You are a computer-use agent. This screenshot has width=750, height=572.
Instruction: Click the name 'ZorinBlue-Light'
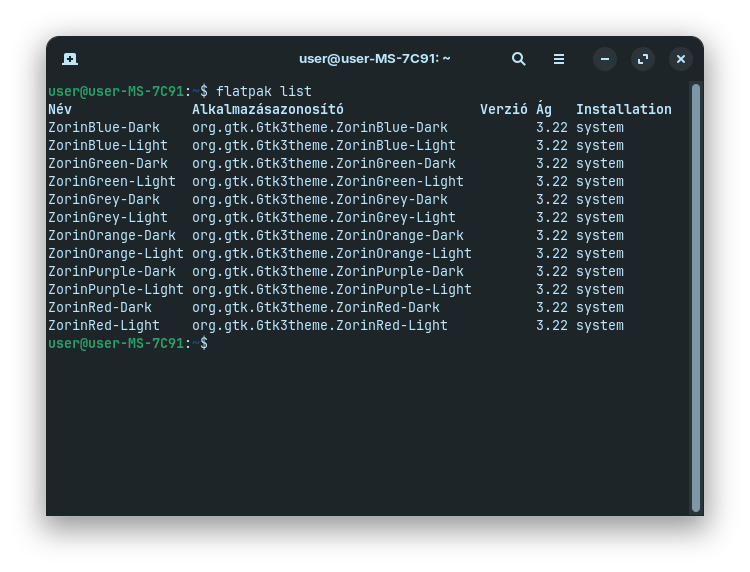(108, 145)
